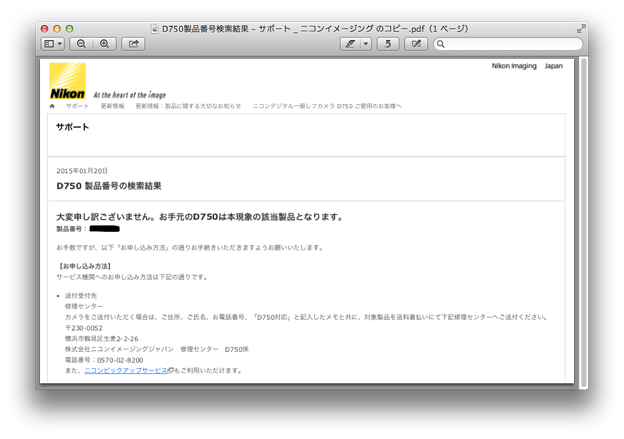Close the PDF window with red button
Viewport: 624px width, 439px height.
click(x=45, y=29)
